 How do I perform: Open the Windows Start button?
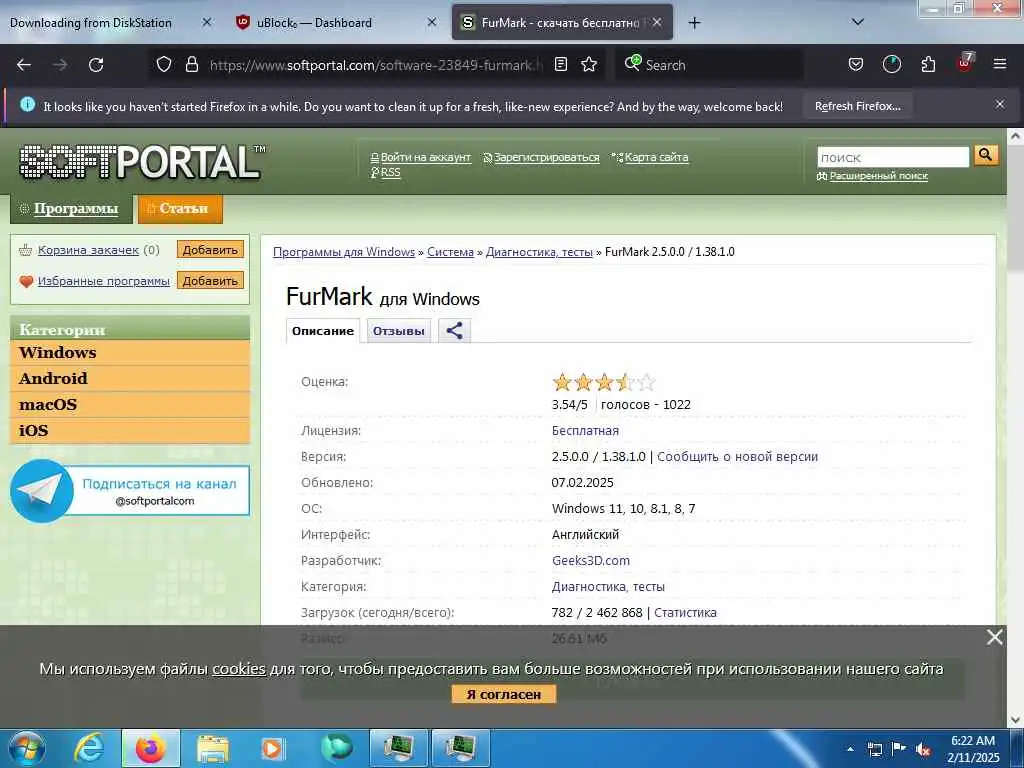click(x=26, y=748)
